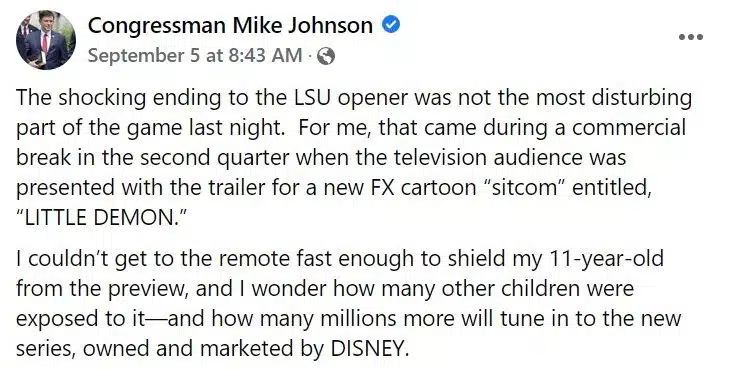The image size is (740, 370).
Task: Click the blue verified badge checkmark
Action: pyautogui.click(x=391, y=25)
